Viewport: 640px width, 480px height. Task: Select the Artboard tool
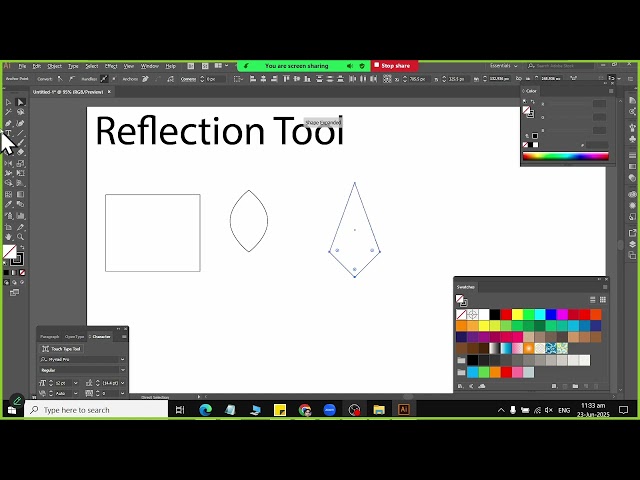(8, 227)
